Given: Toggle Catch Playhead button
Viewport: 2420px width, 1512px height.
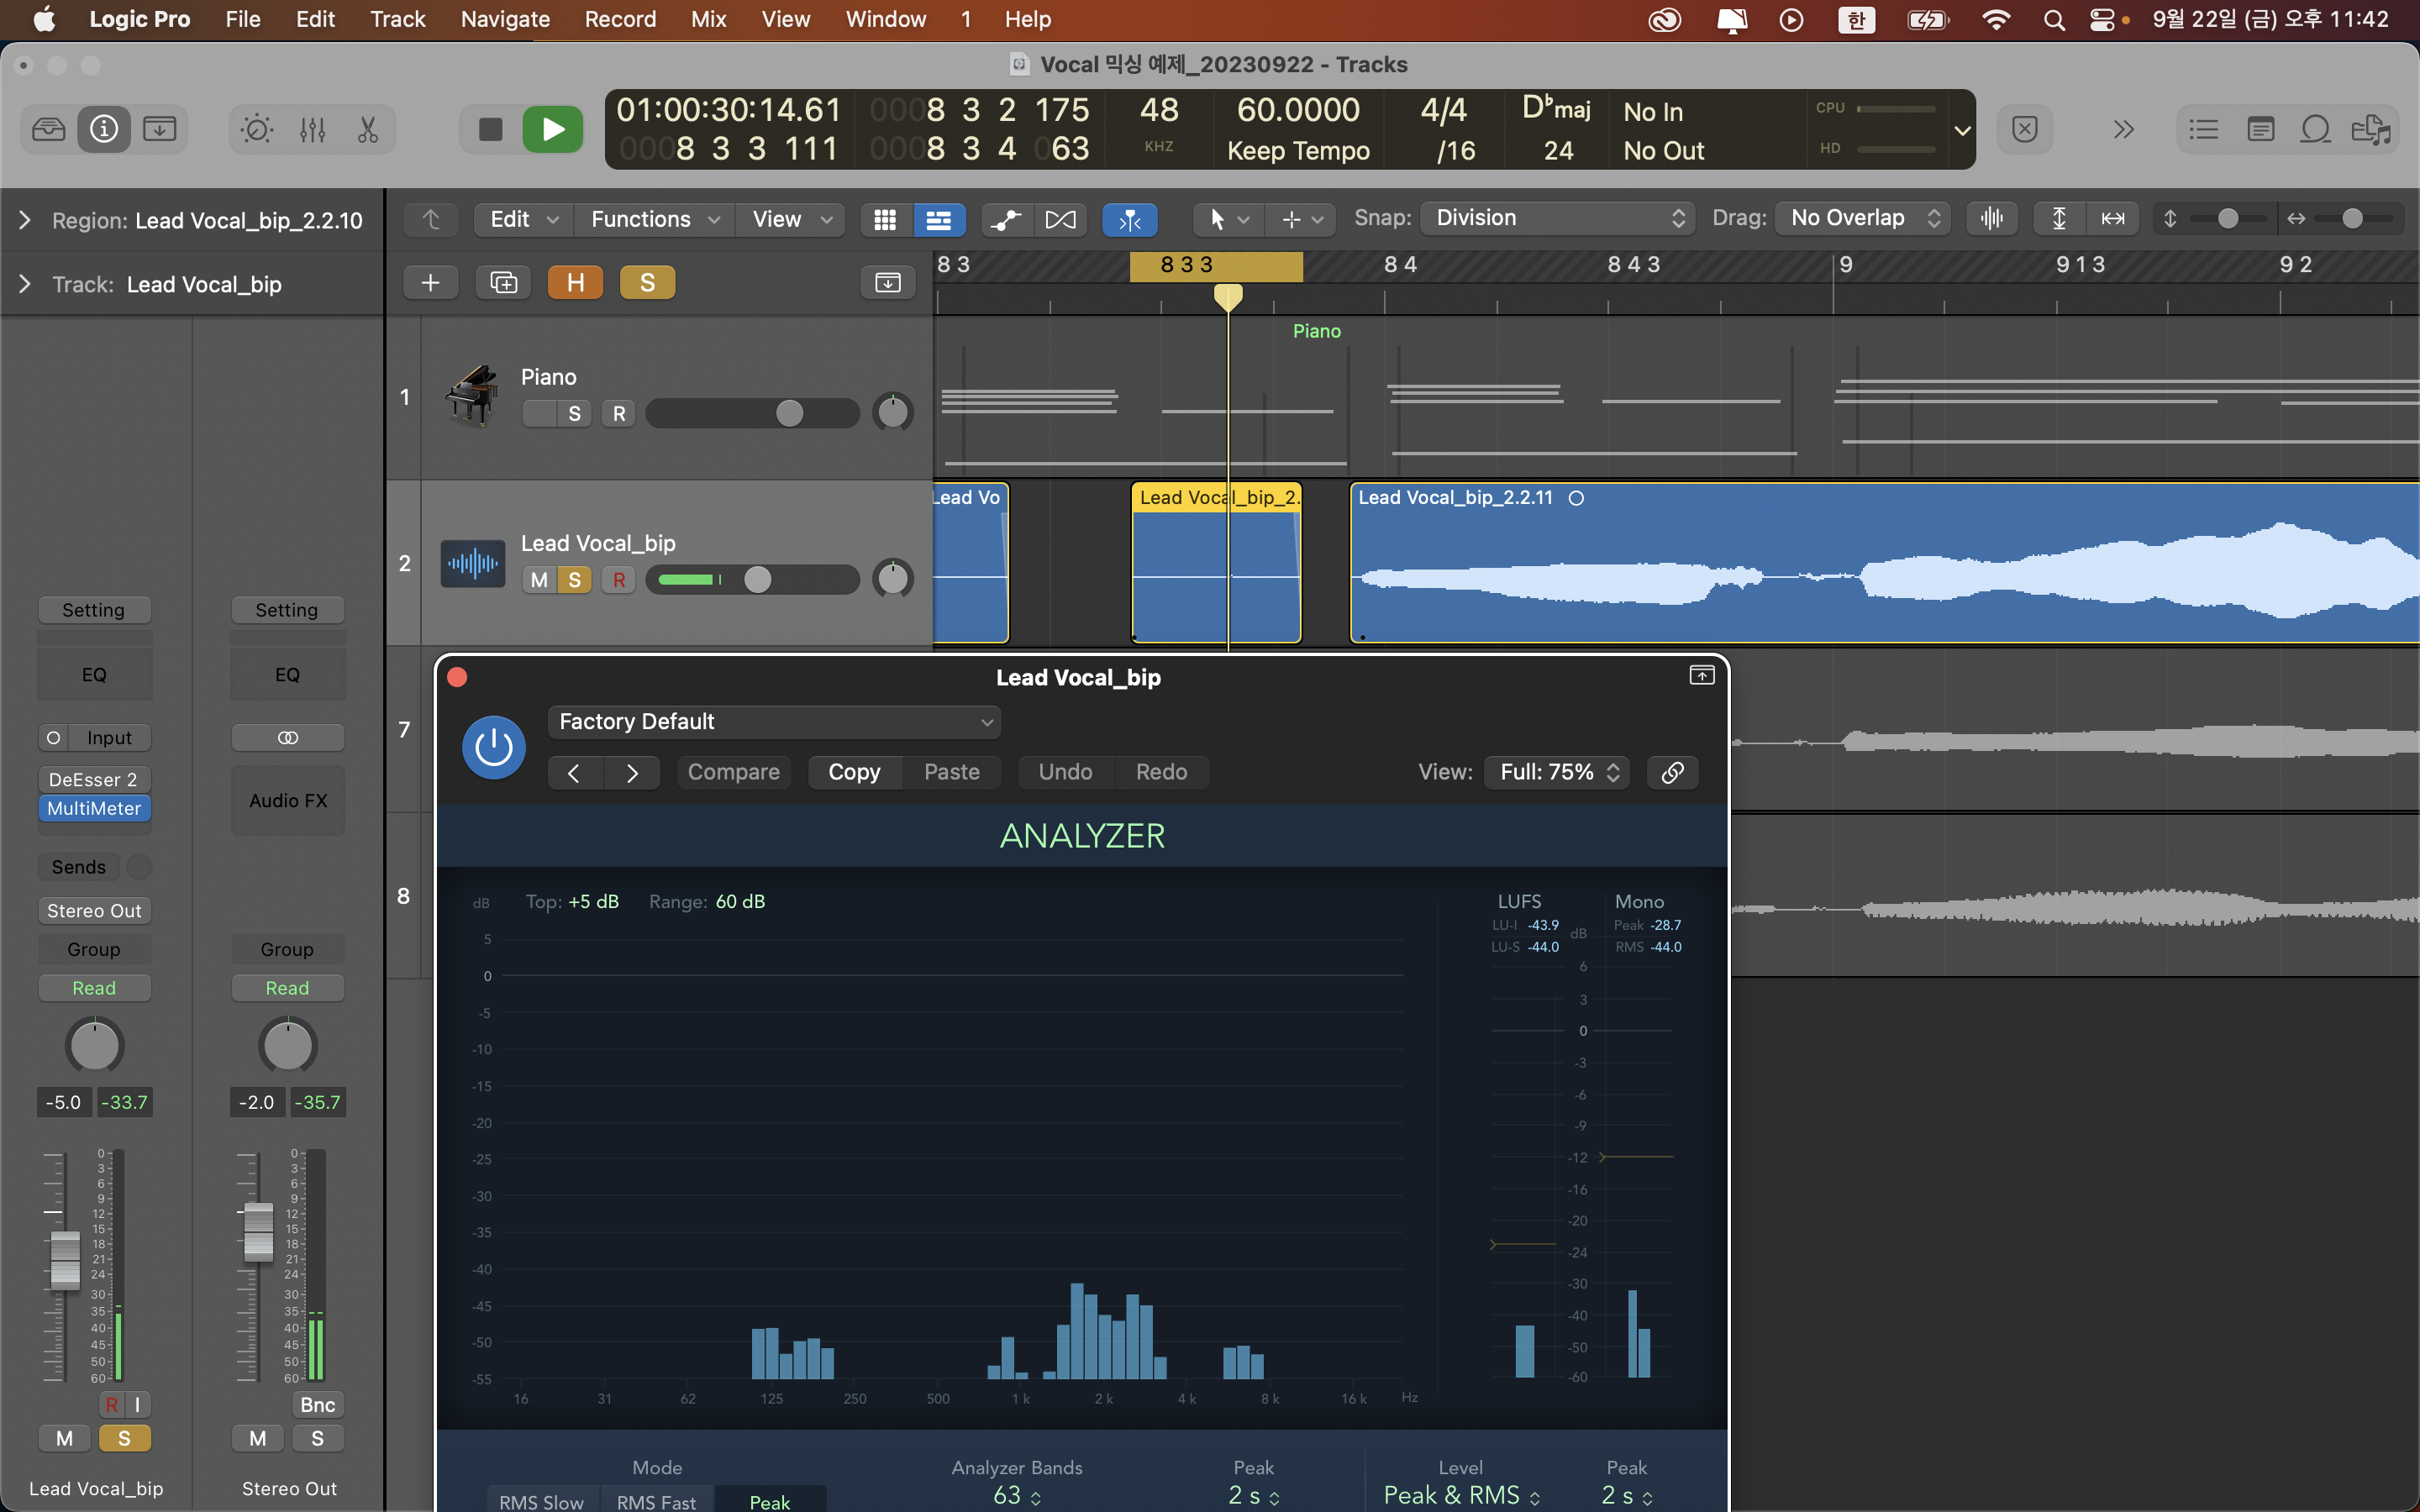Looking at the screenshot, I should pyautogui.click(x=1130, y=219).
